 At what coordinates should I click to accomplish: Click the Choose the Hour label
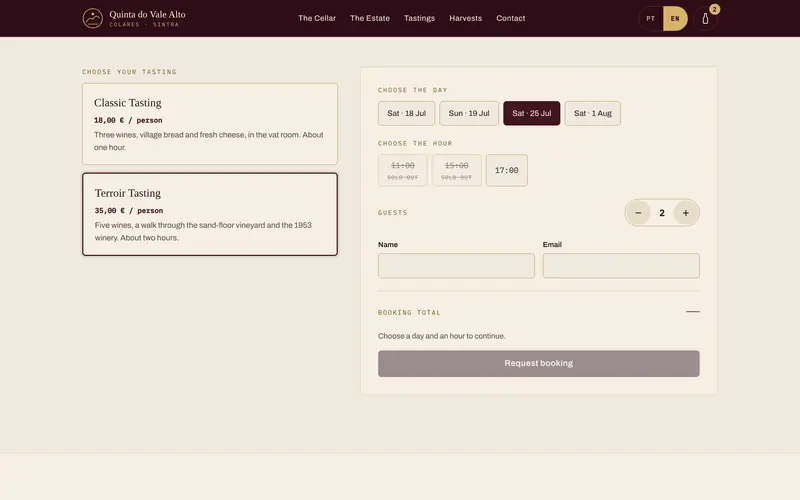click(x=415, y=143)
